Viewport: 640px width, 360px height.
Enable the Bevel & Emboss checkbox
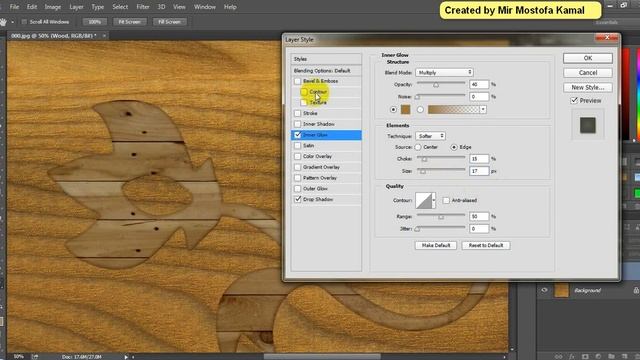[298, 81]
